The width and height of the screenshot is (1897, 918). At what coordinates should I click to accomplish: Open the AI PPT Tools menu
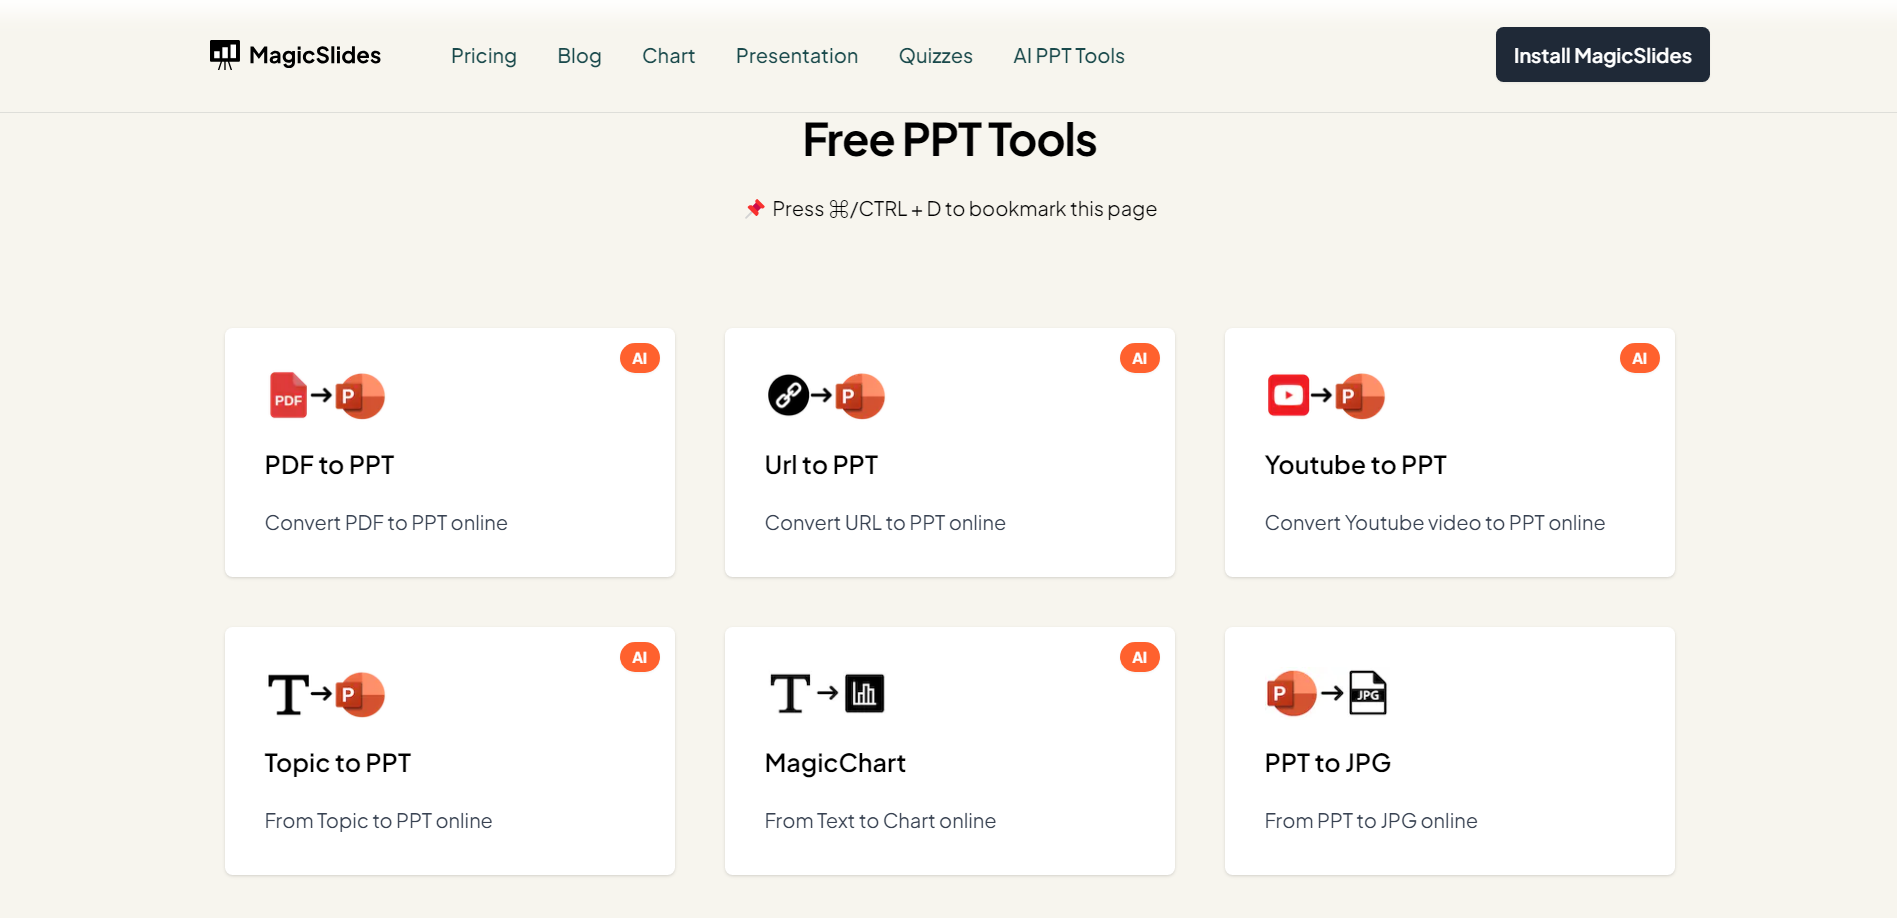pyautogui.click(x=1069, y=56)
